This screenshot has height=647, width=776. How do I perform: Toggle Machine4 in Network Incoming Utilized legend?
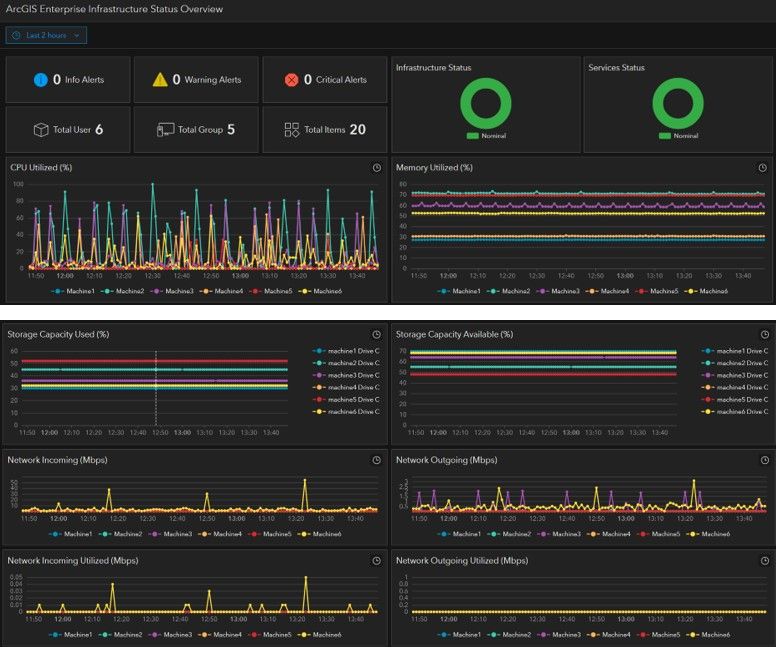click(x=220, y=635)
